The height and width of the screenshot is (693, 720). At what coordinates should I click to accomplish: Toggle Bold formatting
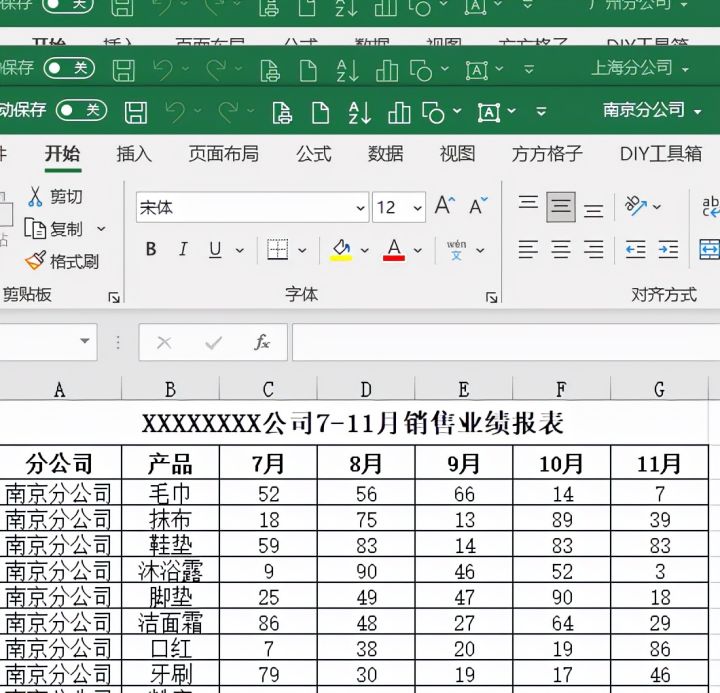(x=151, y=249)
